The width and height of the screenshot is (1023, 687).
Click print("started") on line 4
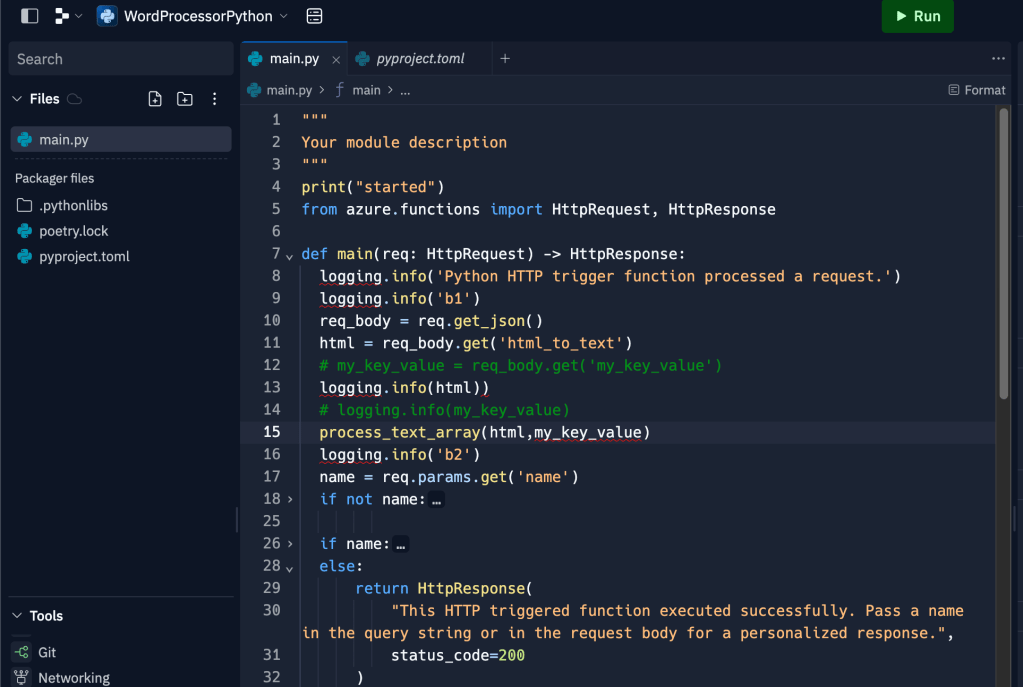coord(373,187)
